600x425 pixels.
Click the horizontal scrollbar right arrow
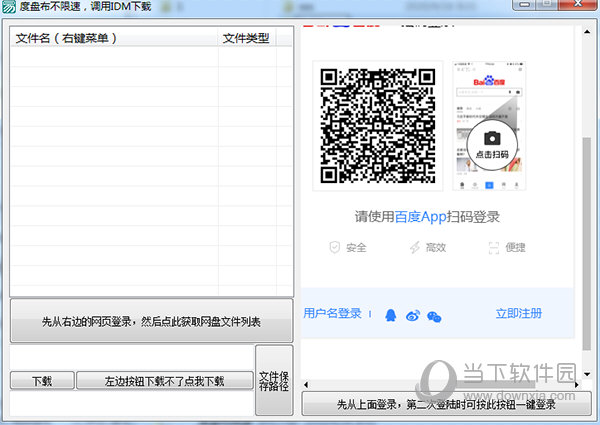click(576, 385)
